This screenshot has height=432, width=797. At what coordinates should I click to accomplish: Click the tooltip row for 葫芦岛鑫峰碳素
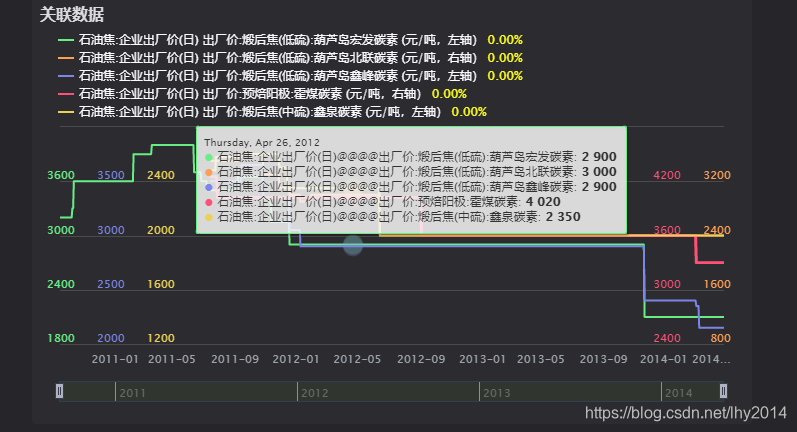point(411,187)
